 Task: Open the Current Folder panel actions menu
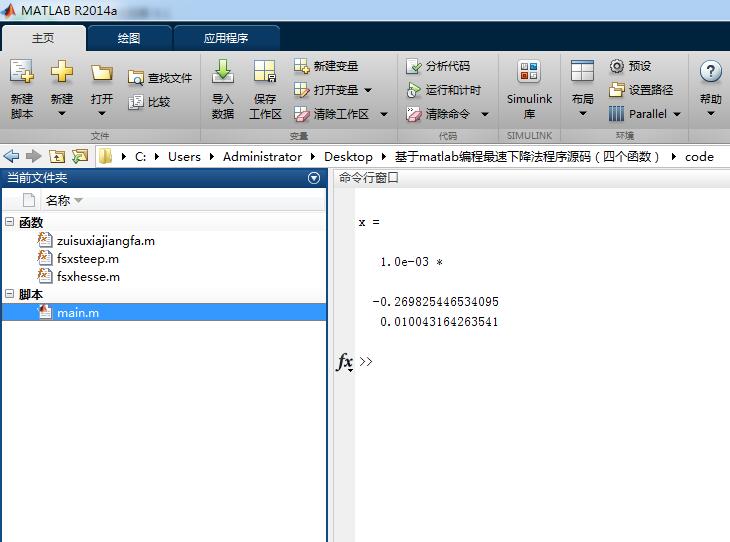(x=314, y=178)
